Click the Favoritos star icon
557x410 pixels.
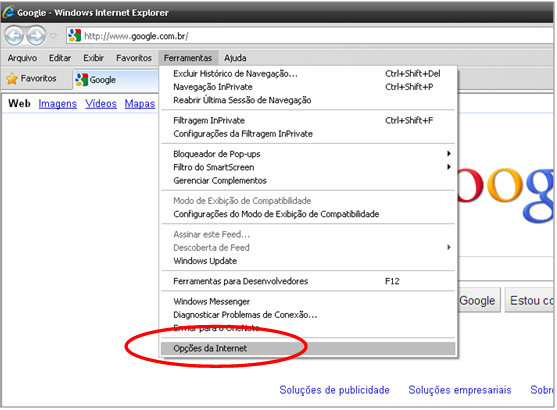12,79
